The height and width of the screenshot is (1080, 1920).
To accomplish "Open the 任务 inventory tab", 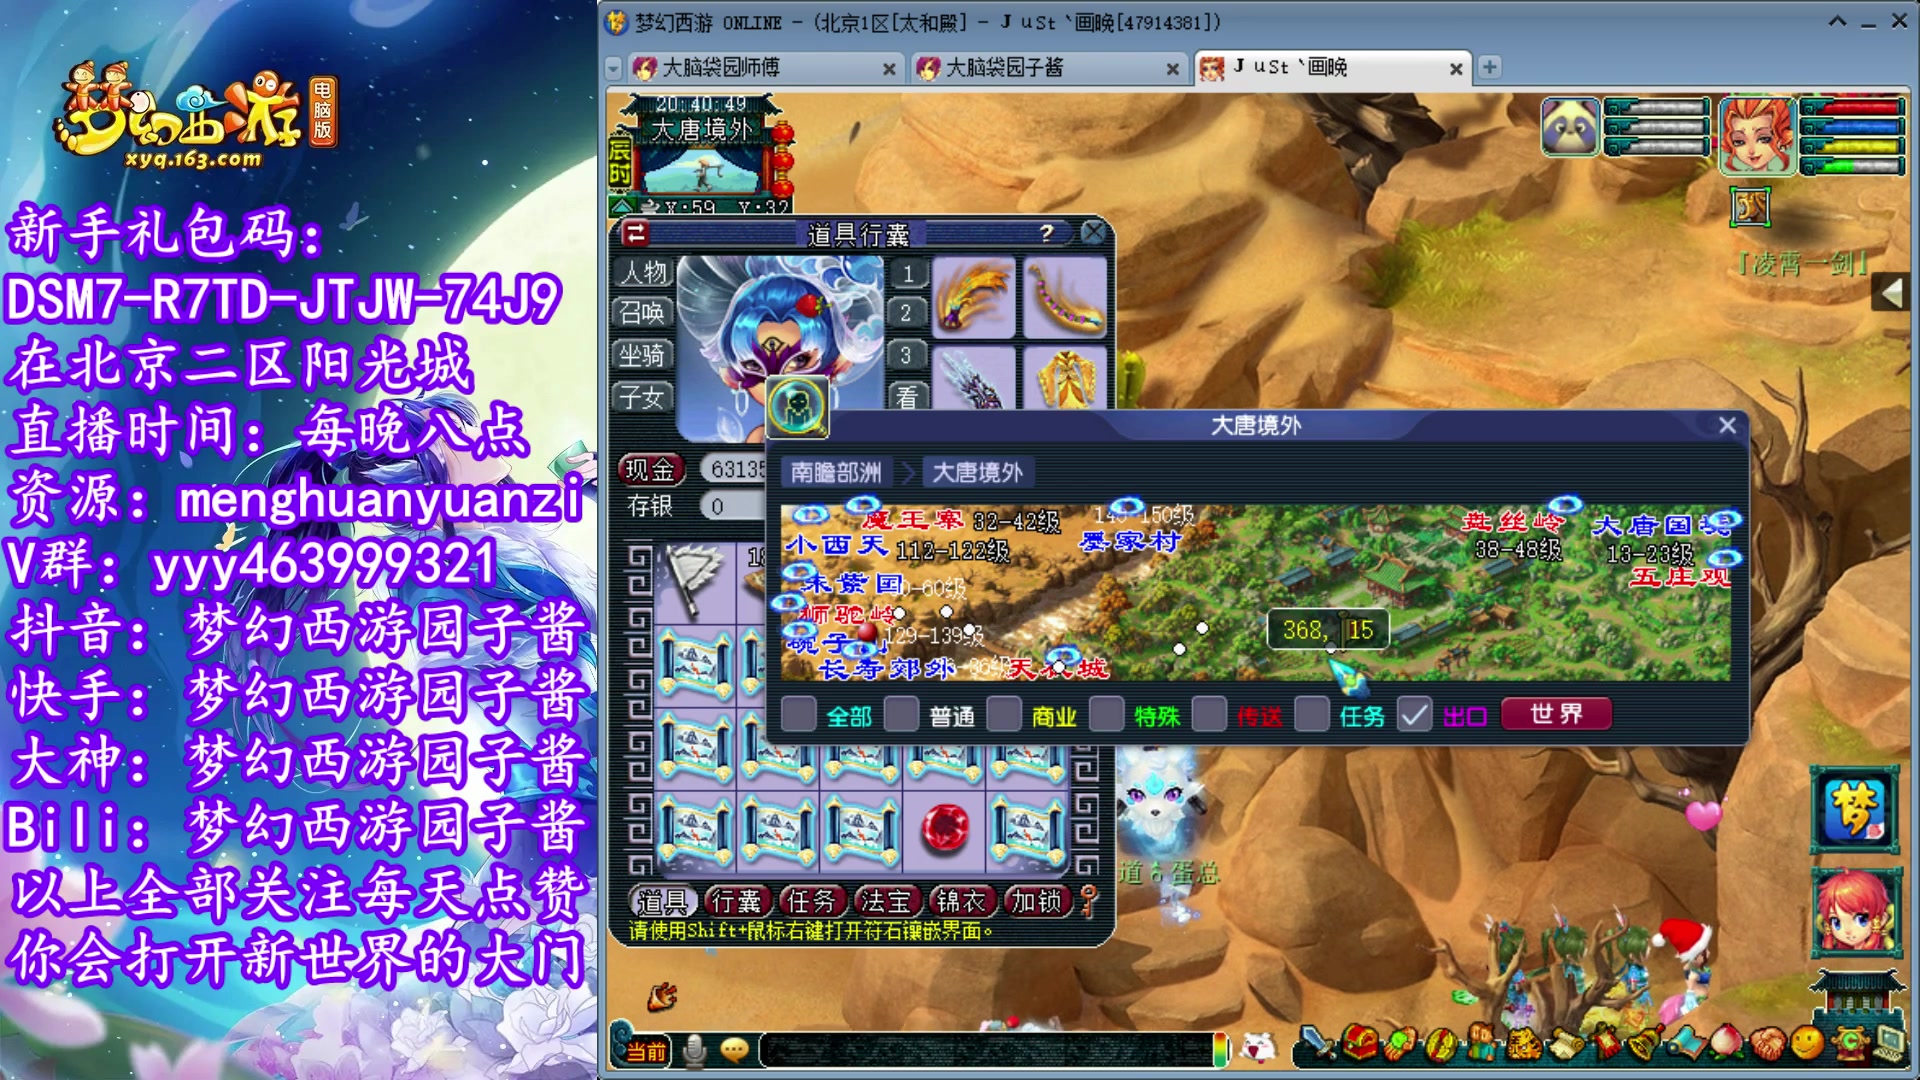I will click(x=811, y=901).
